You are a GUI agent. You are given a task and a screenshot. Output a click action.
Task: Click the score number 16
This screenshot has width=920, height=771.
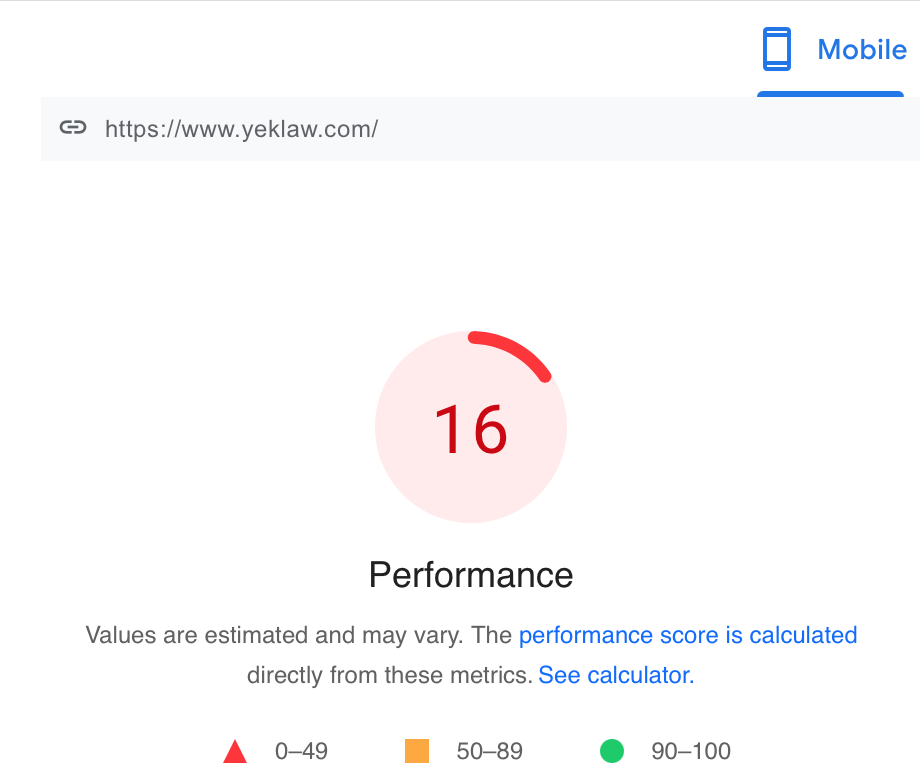point(471,430)
